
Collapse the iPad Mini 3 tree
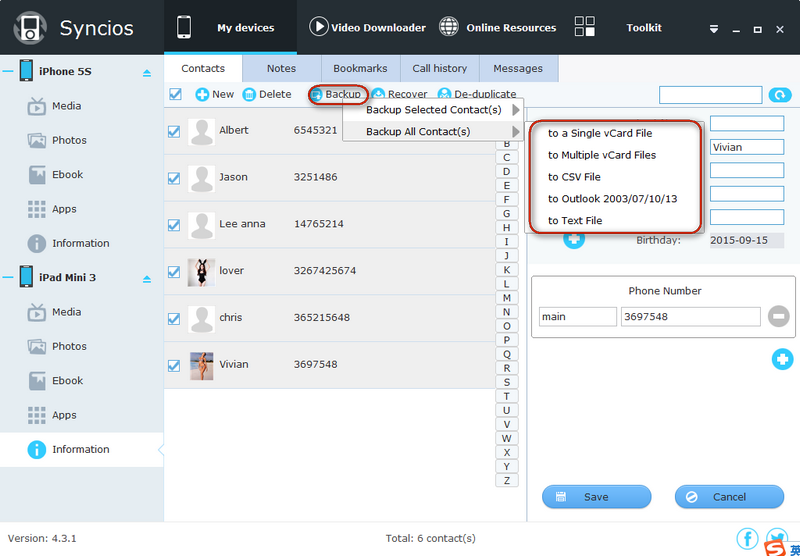click(8, 277)
